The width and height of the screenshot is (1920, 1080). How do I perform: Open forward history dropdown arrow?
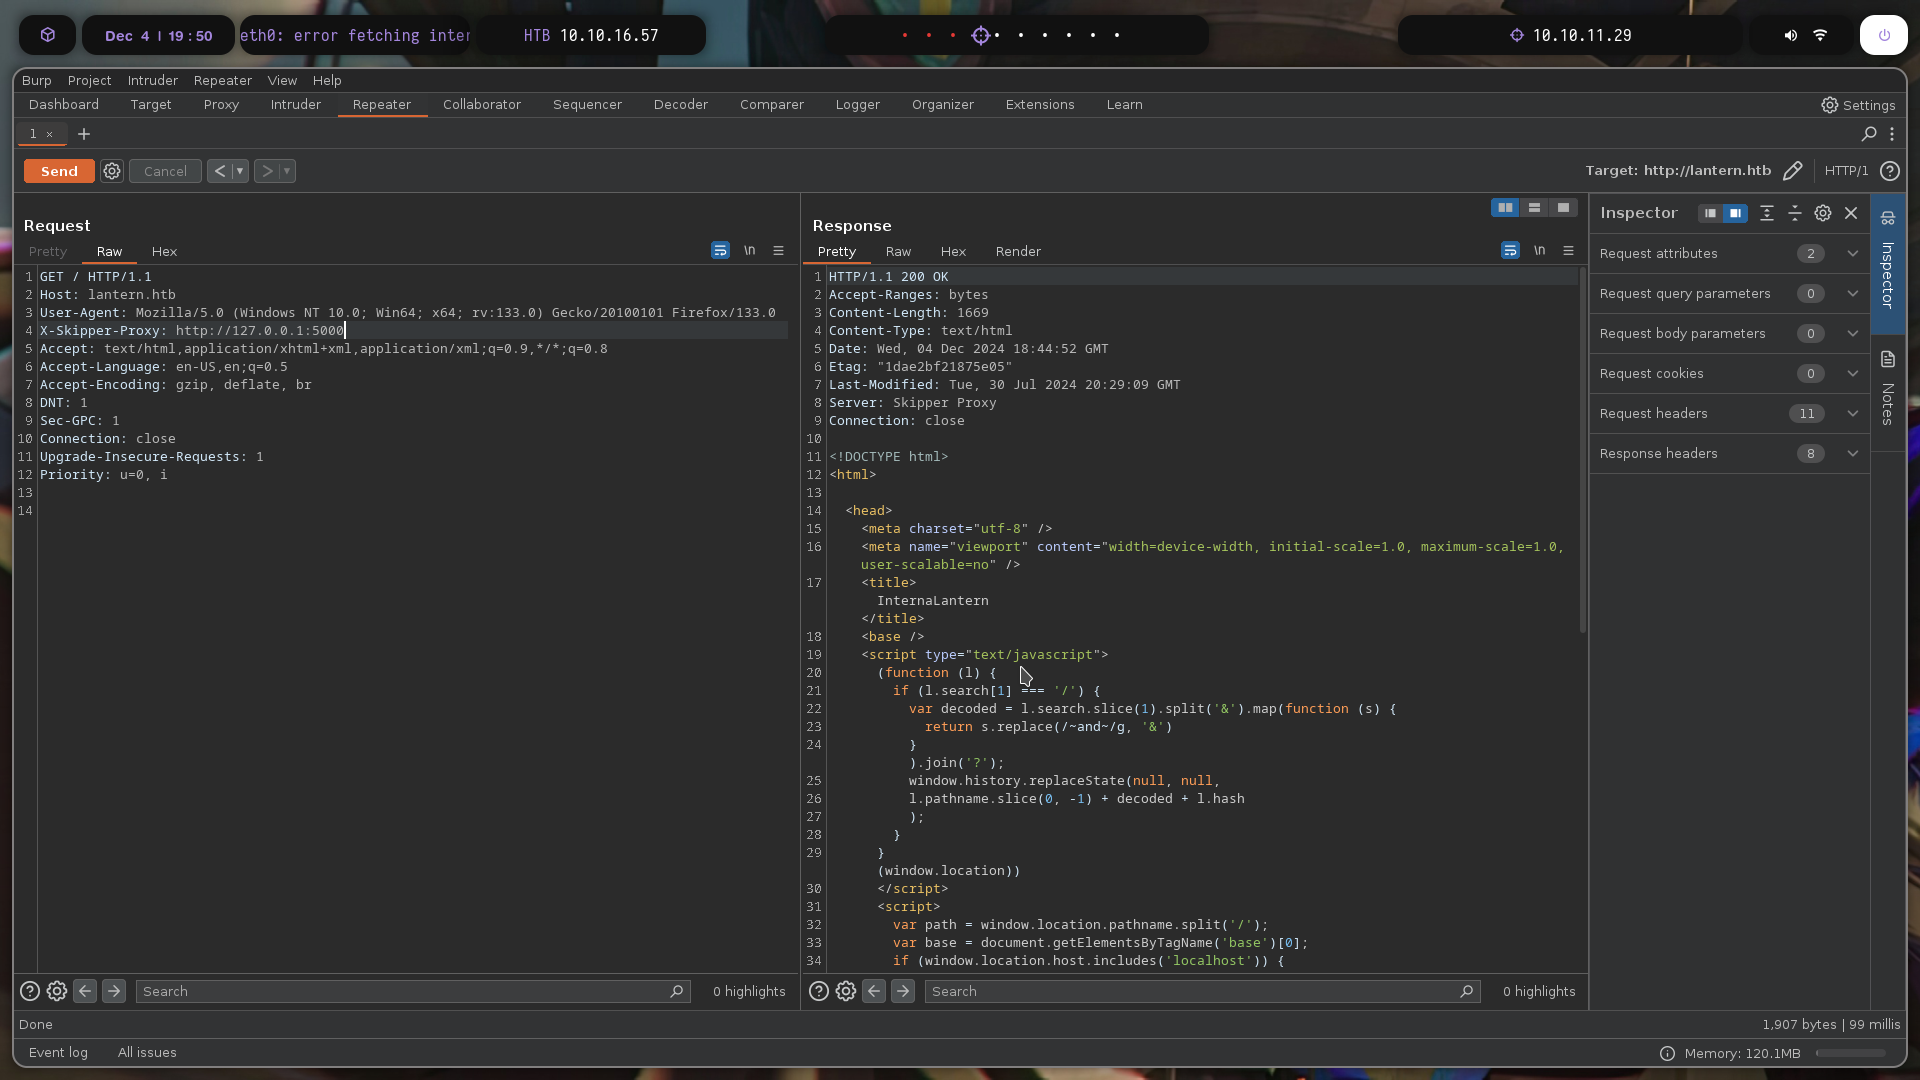287,171
